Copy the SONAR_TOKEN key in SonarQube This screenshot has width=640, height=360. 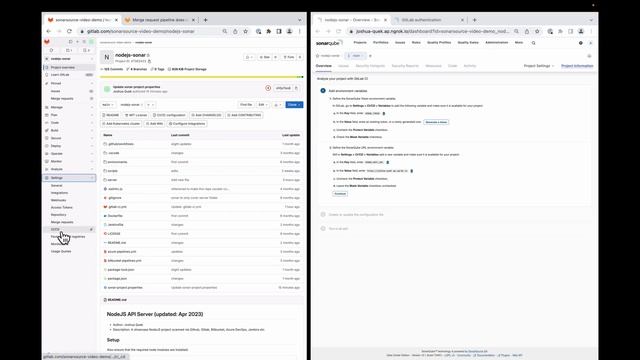point(384,113)
